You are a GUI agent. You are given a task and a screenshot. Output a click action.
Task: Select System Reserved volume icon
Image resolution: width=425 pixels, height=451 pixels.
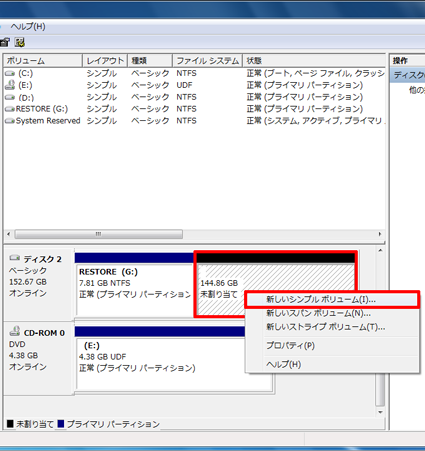[10, 121]
